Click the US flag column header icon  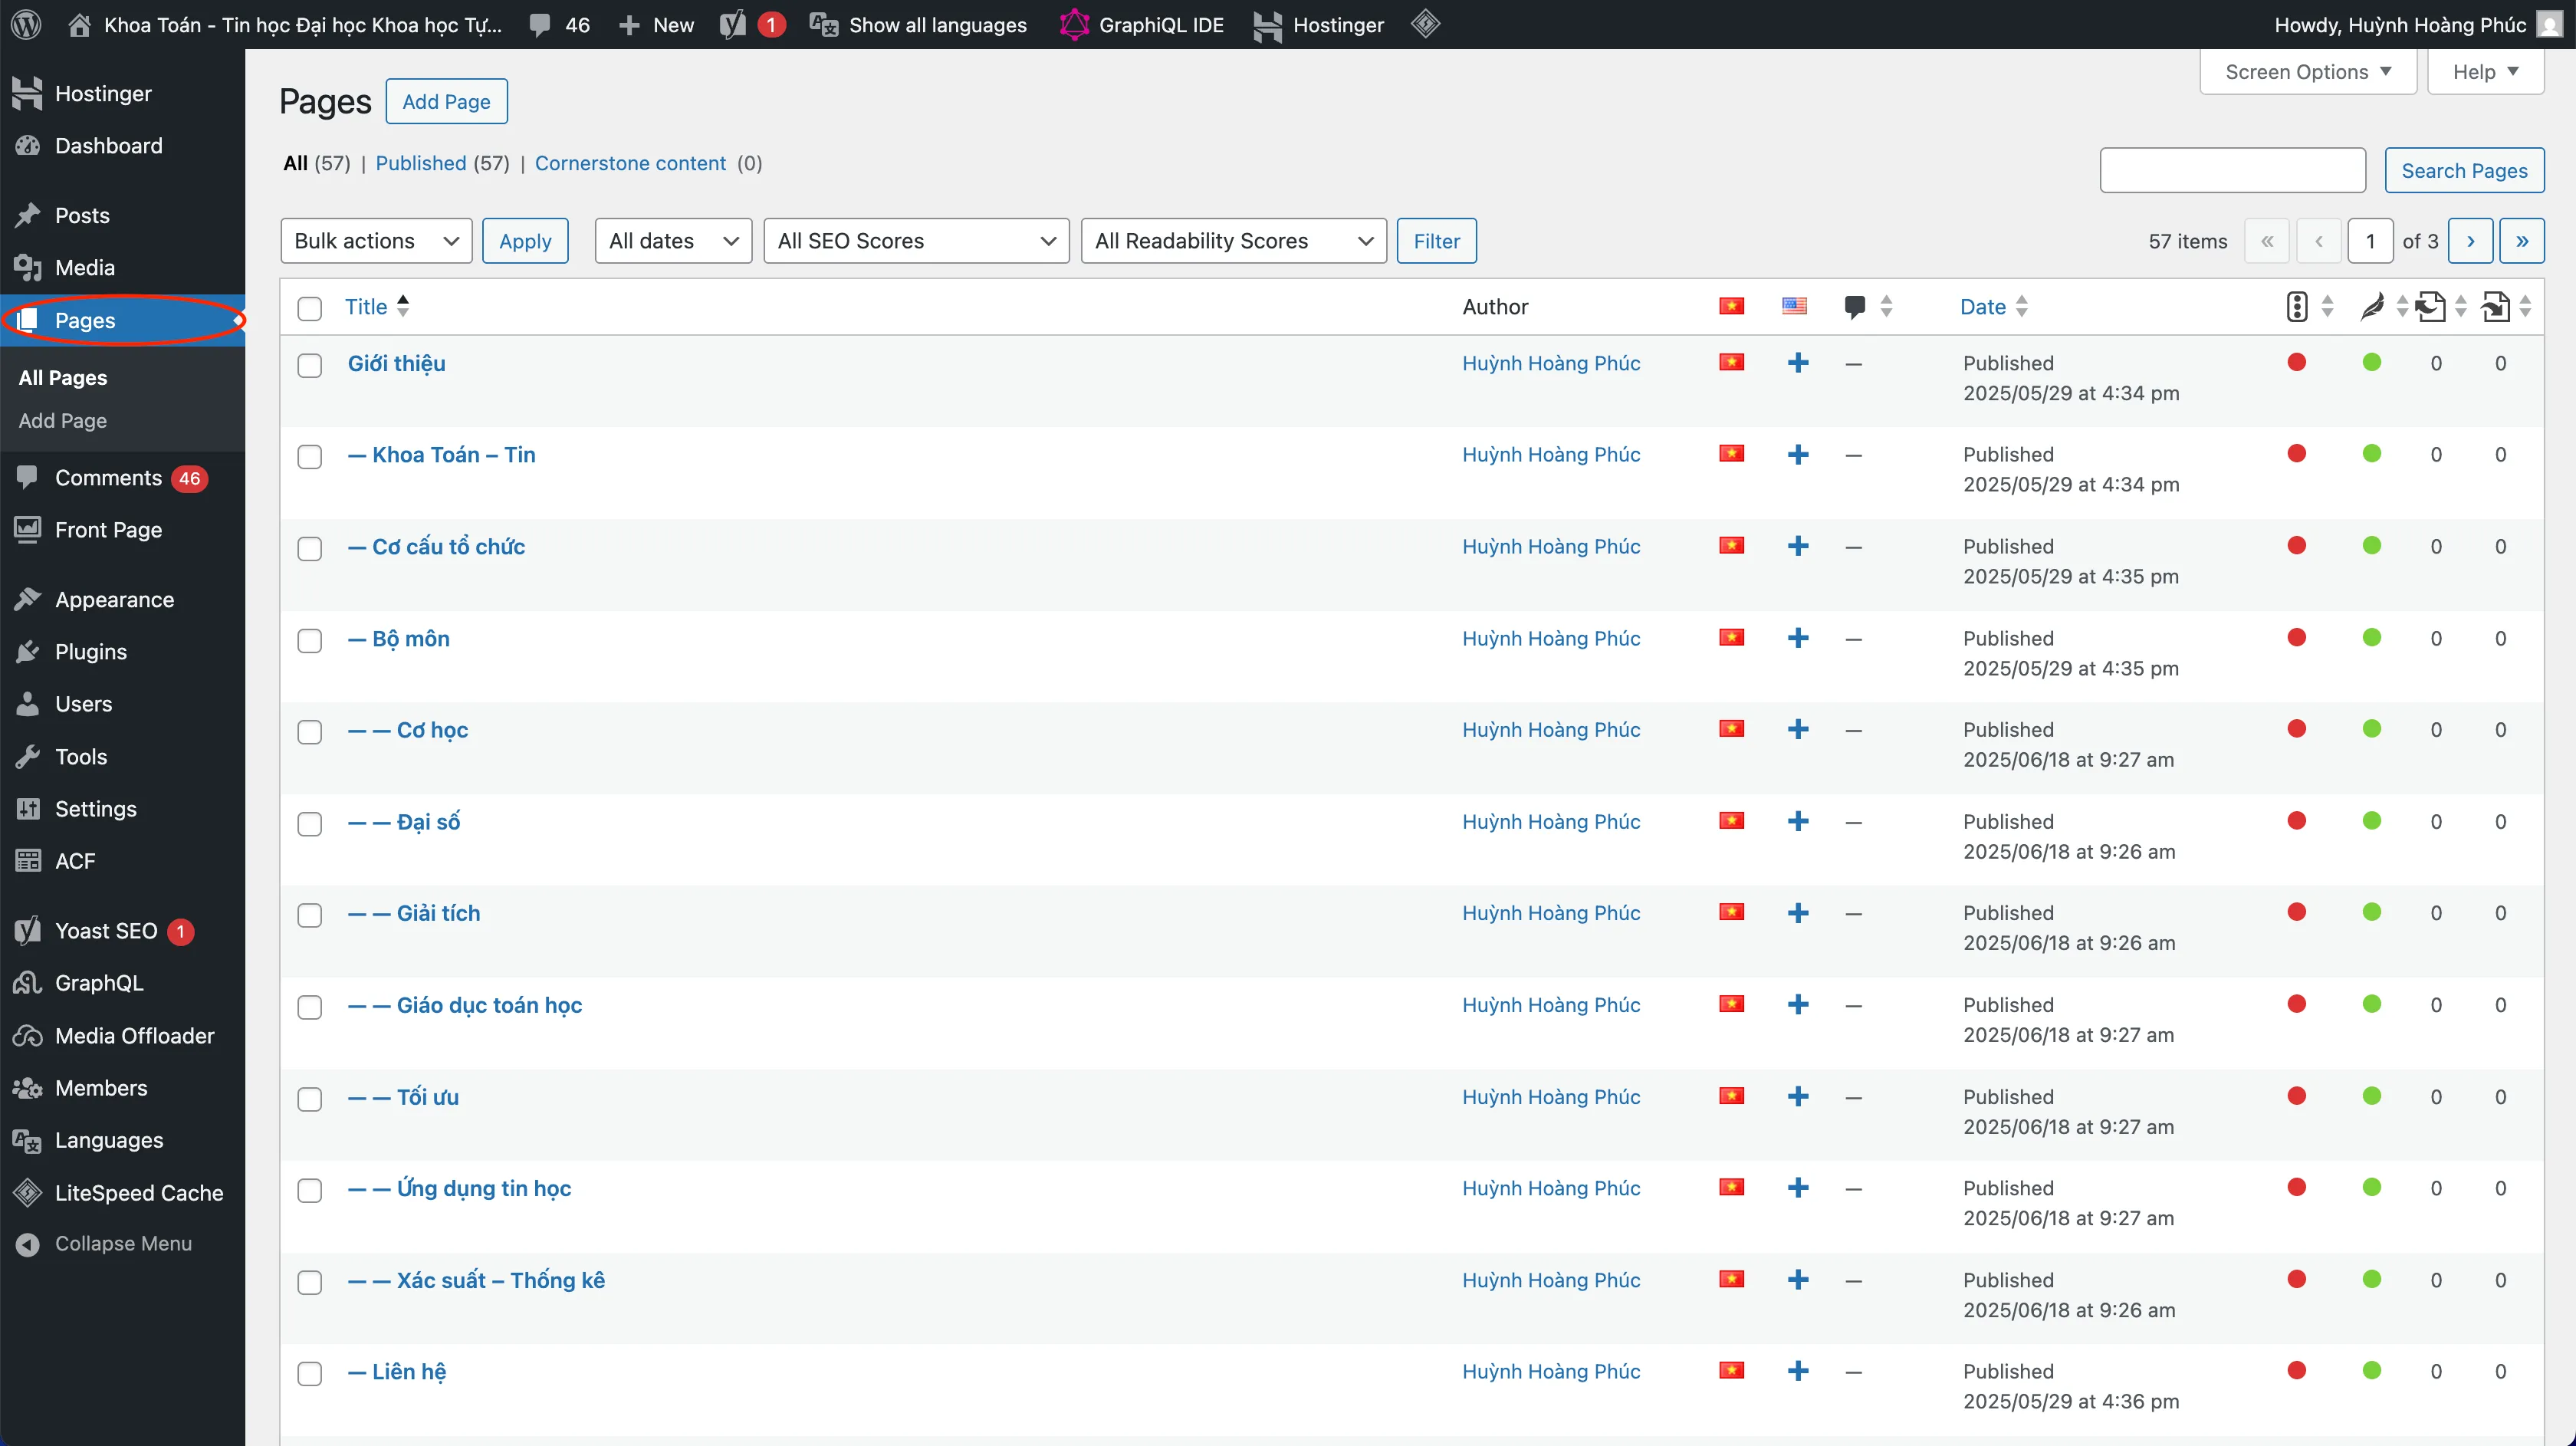pos(1794,307)
